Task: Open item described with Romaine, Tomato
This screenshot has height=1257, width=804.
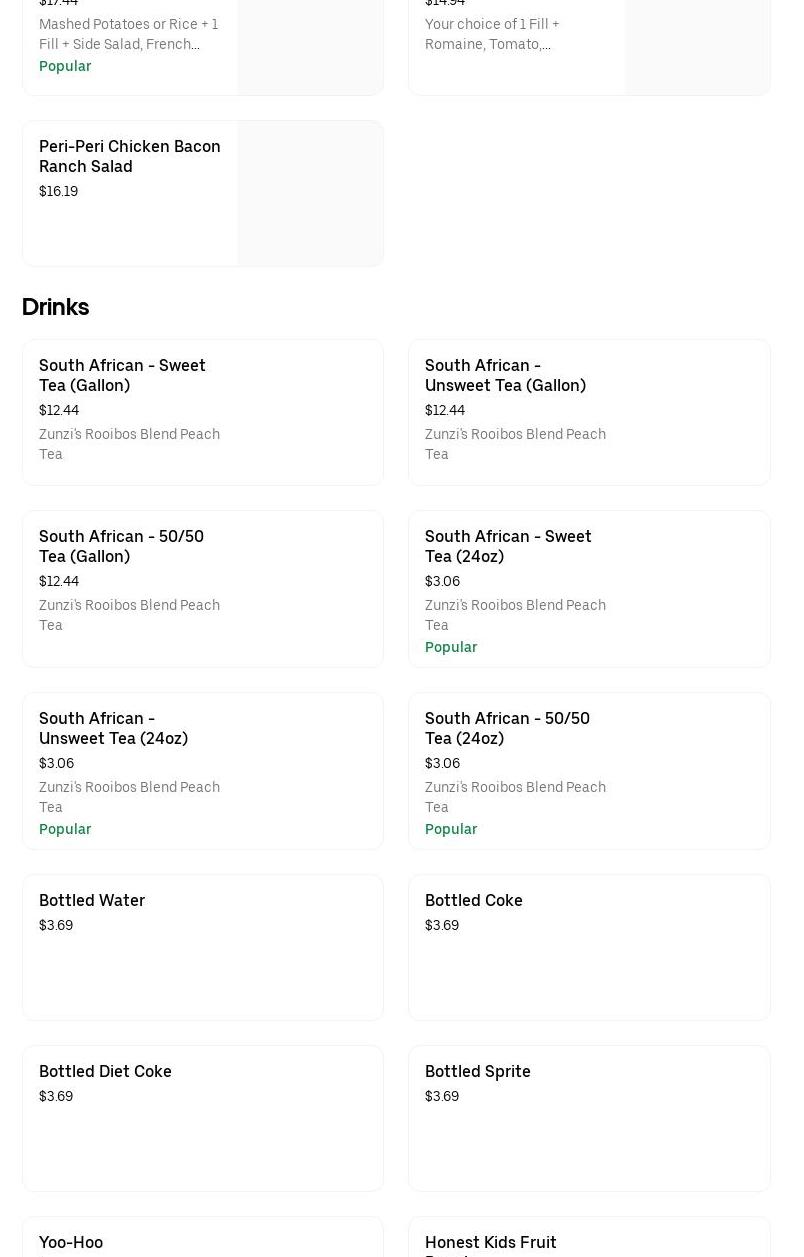Action: 492,34
